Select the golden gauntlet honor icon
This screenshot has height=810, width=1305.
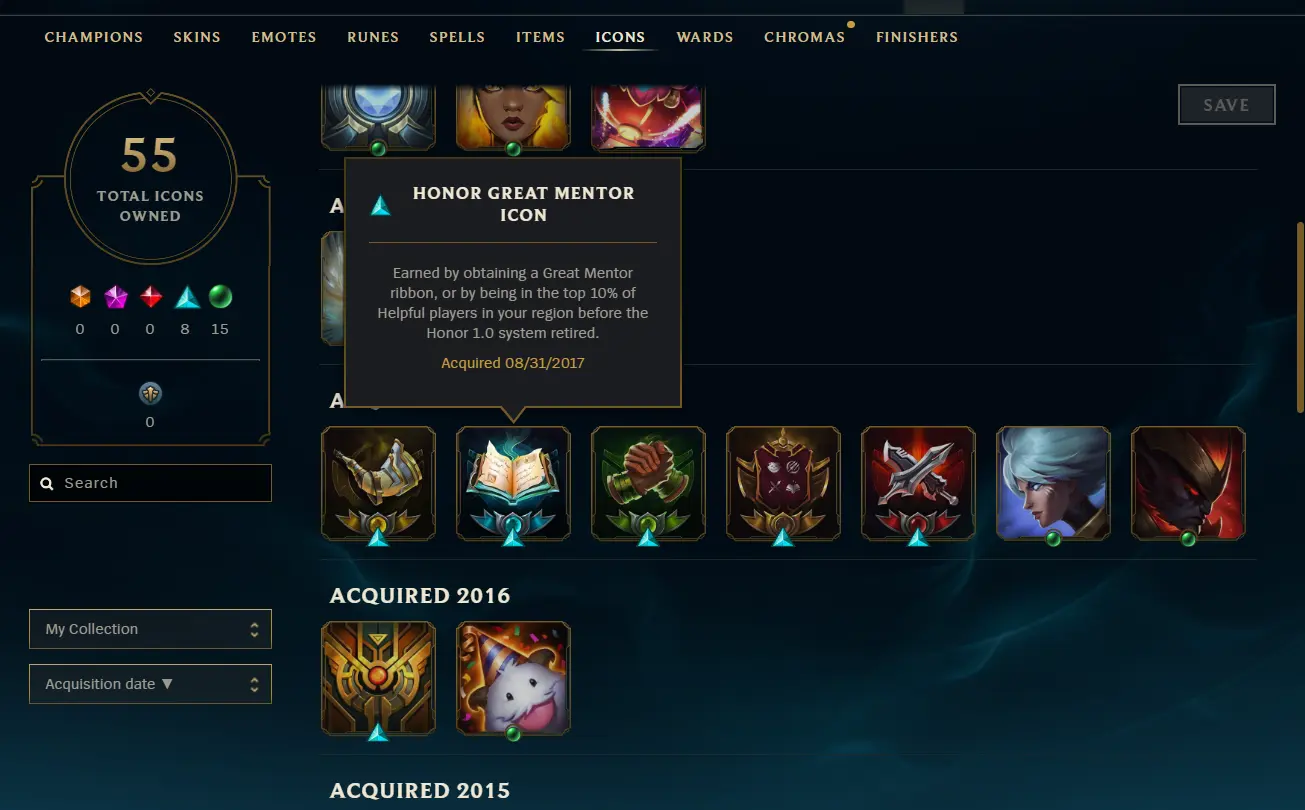(378, 484)
